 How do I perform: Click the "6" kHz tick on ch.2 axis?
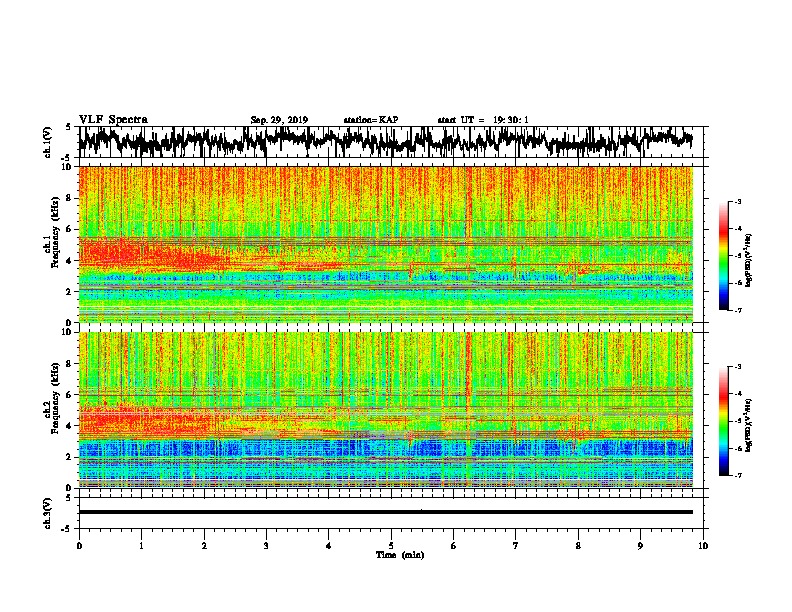[x=70, y=395]
